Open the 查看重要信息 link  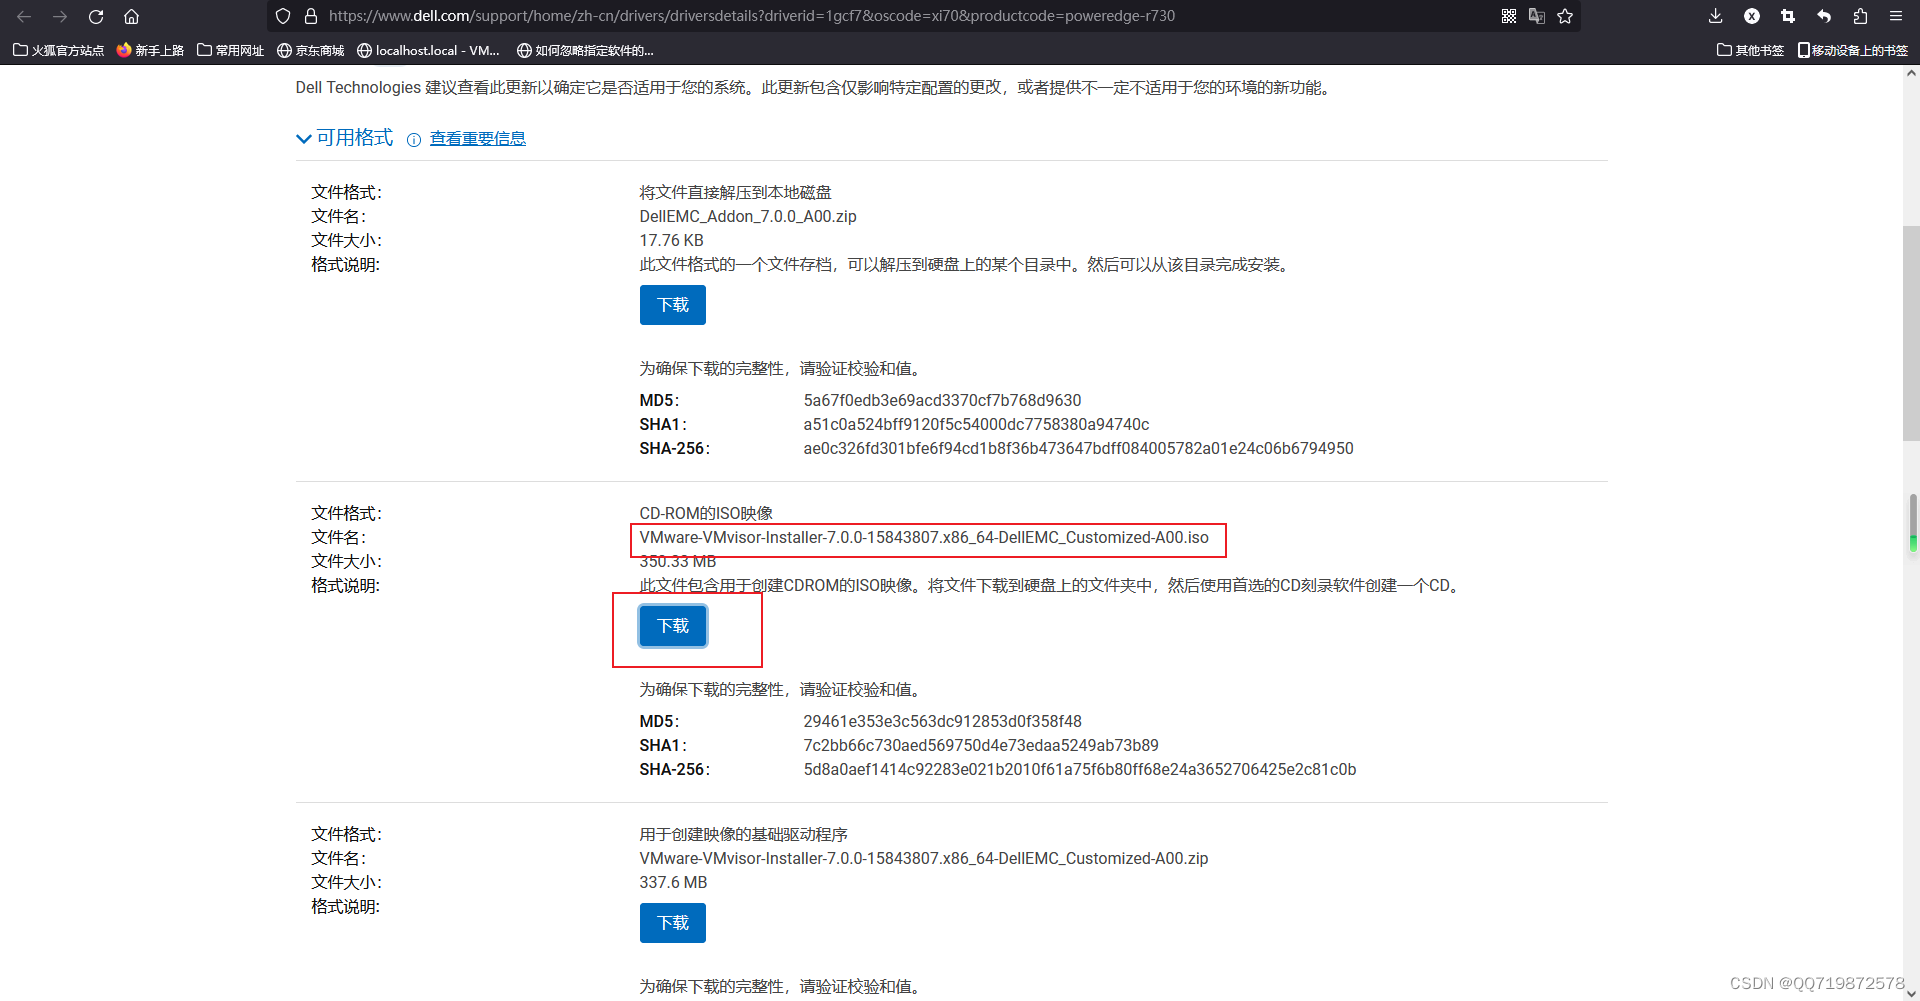(x=478, y=139)
